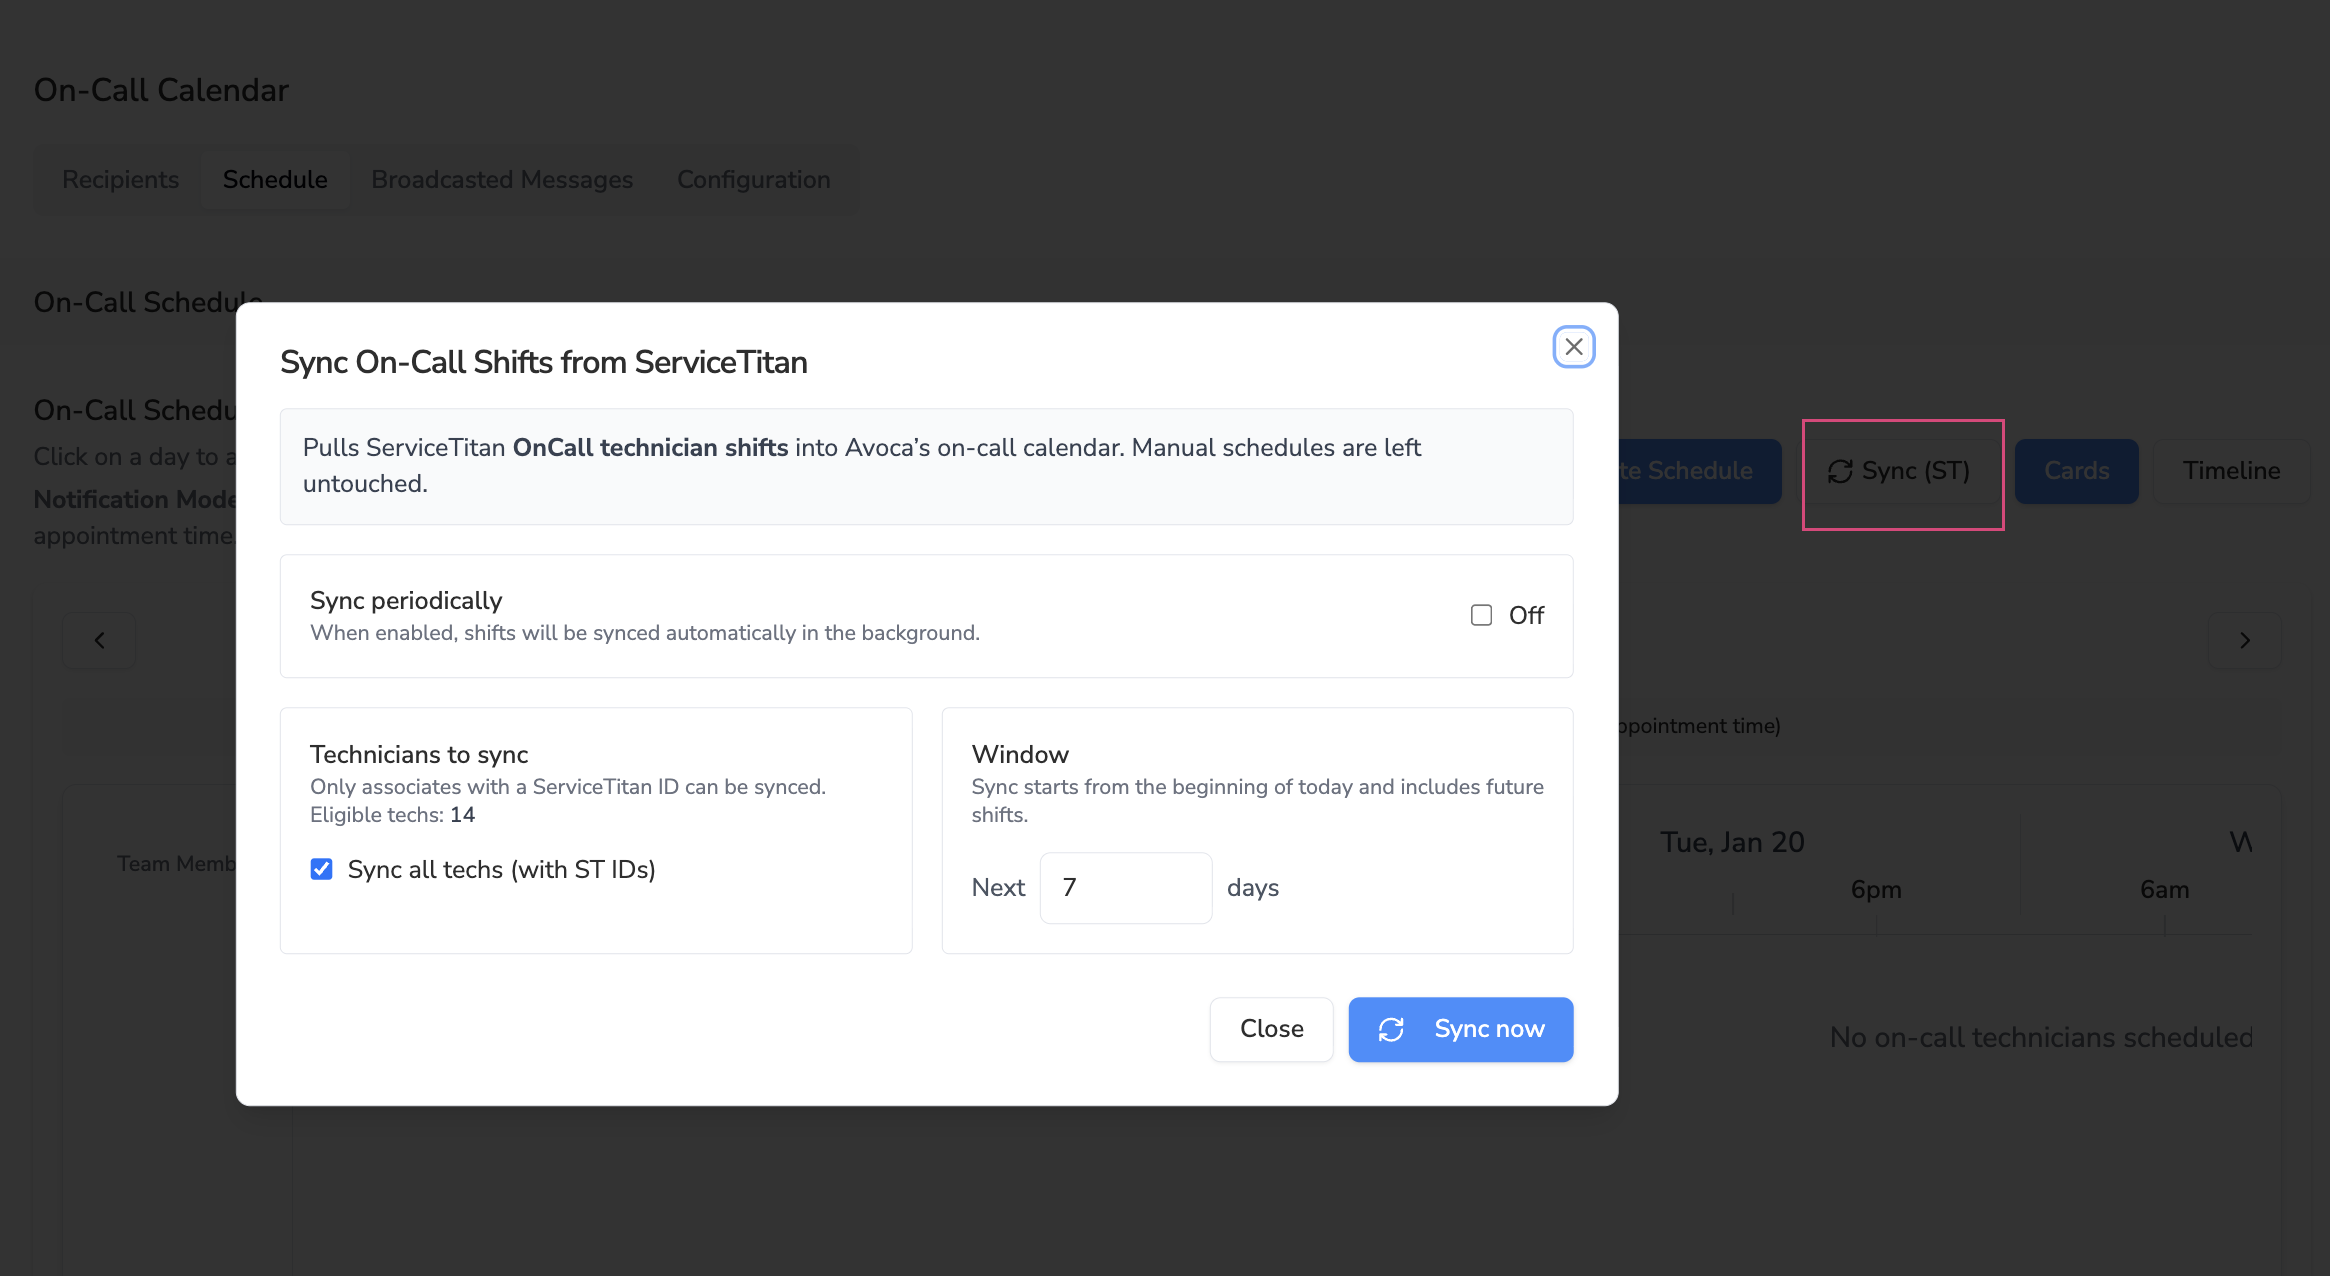2330x1276 pixels.
Task: Click the Next days number field
Action: click(x=1125, y=887)
